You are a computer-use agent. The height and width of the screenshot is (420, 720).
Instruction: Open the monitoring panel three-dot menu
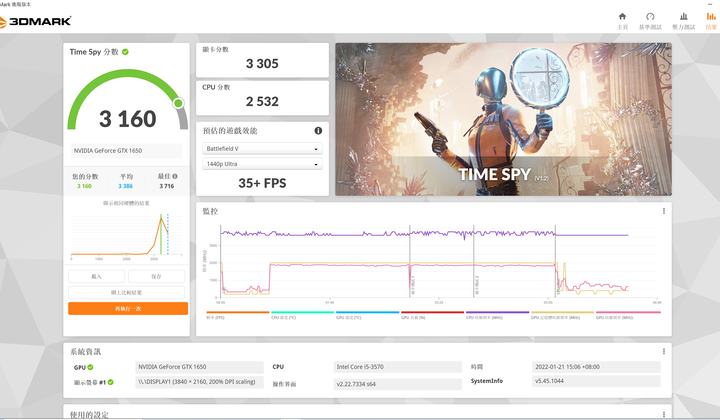[664, 211]
